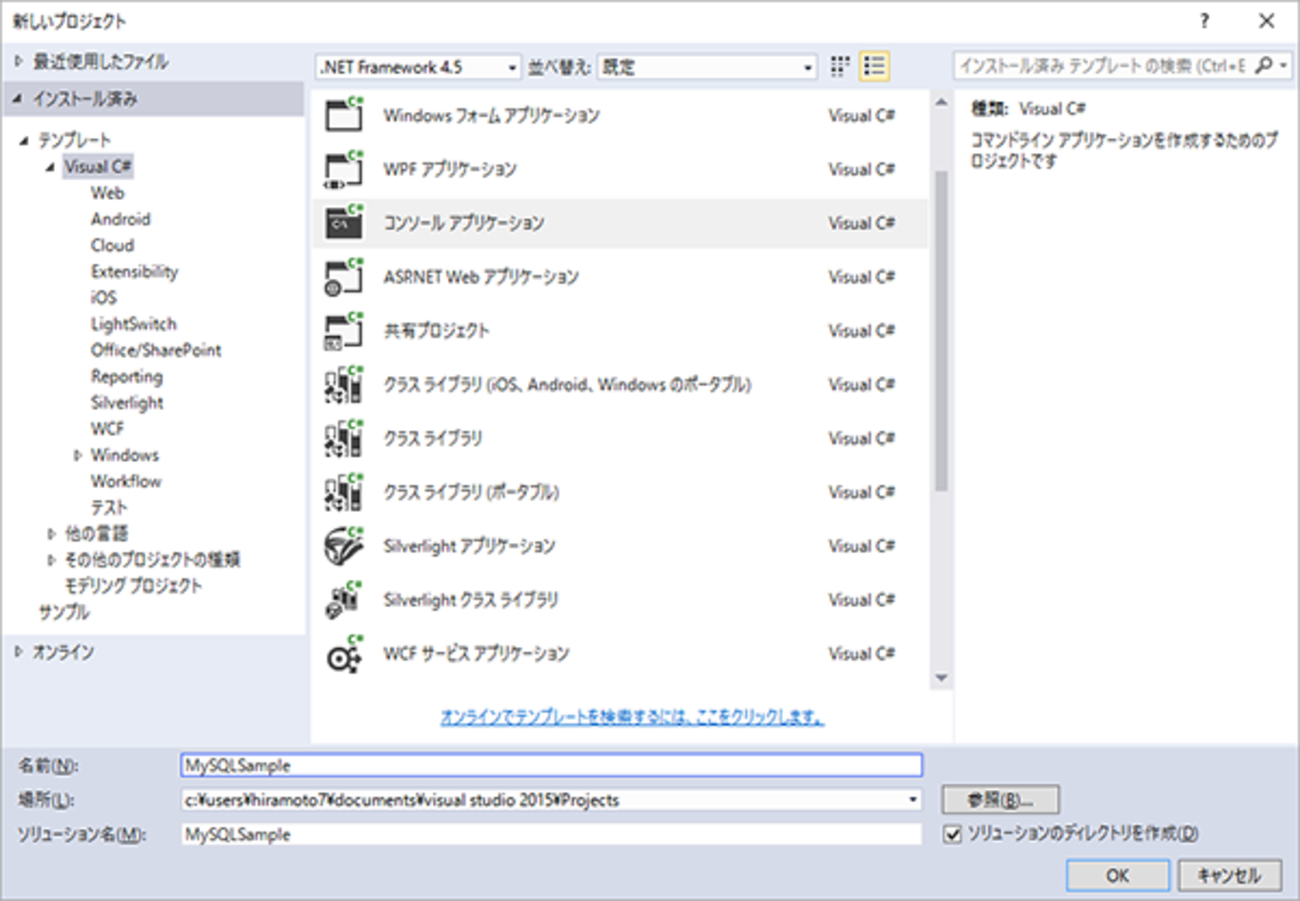Viewport: 1300px width, 901px height.
Task: Click the Silverlight アプリケーション label
Action: (469, 547)
